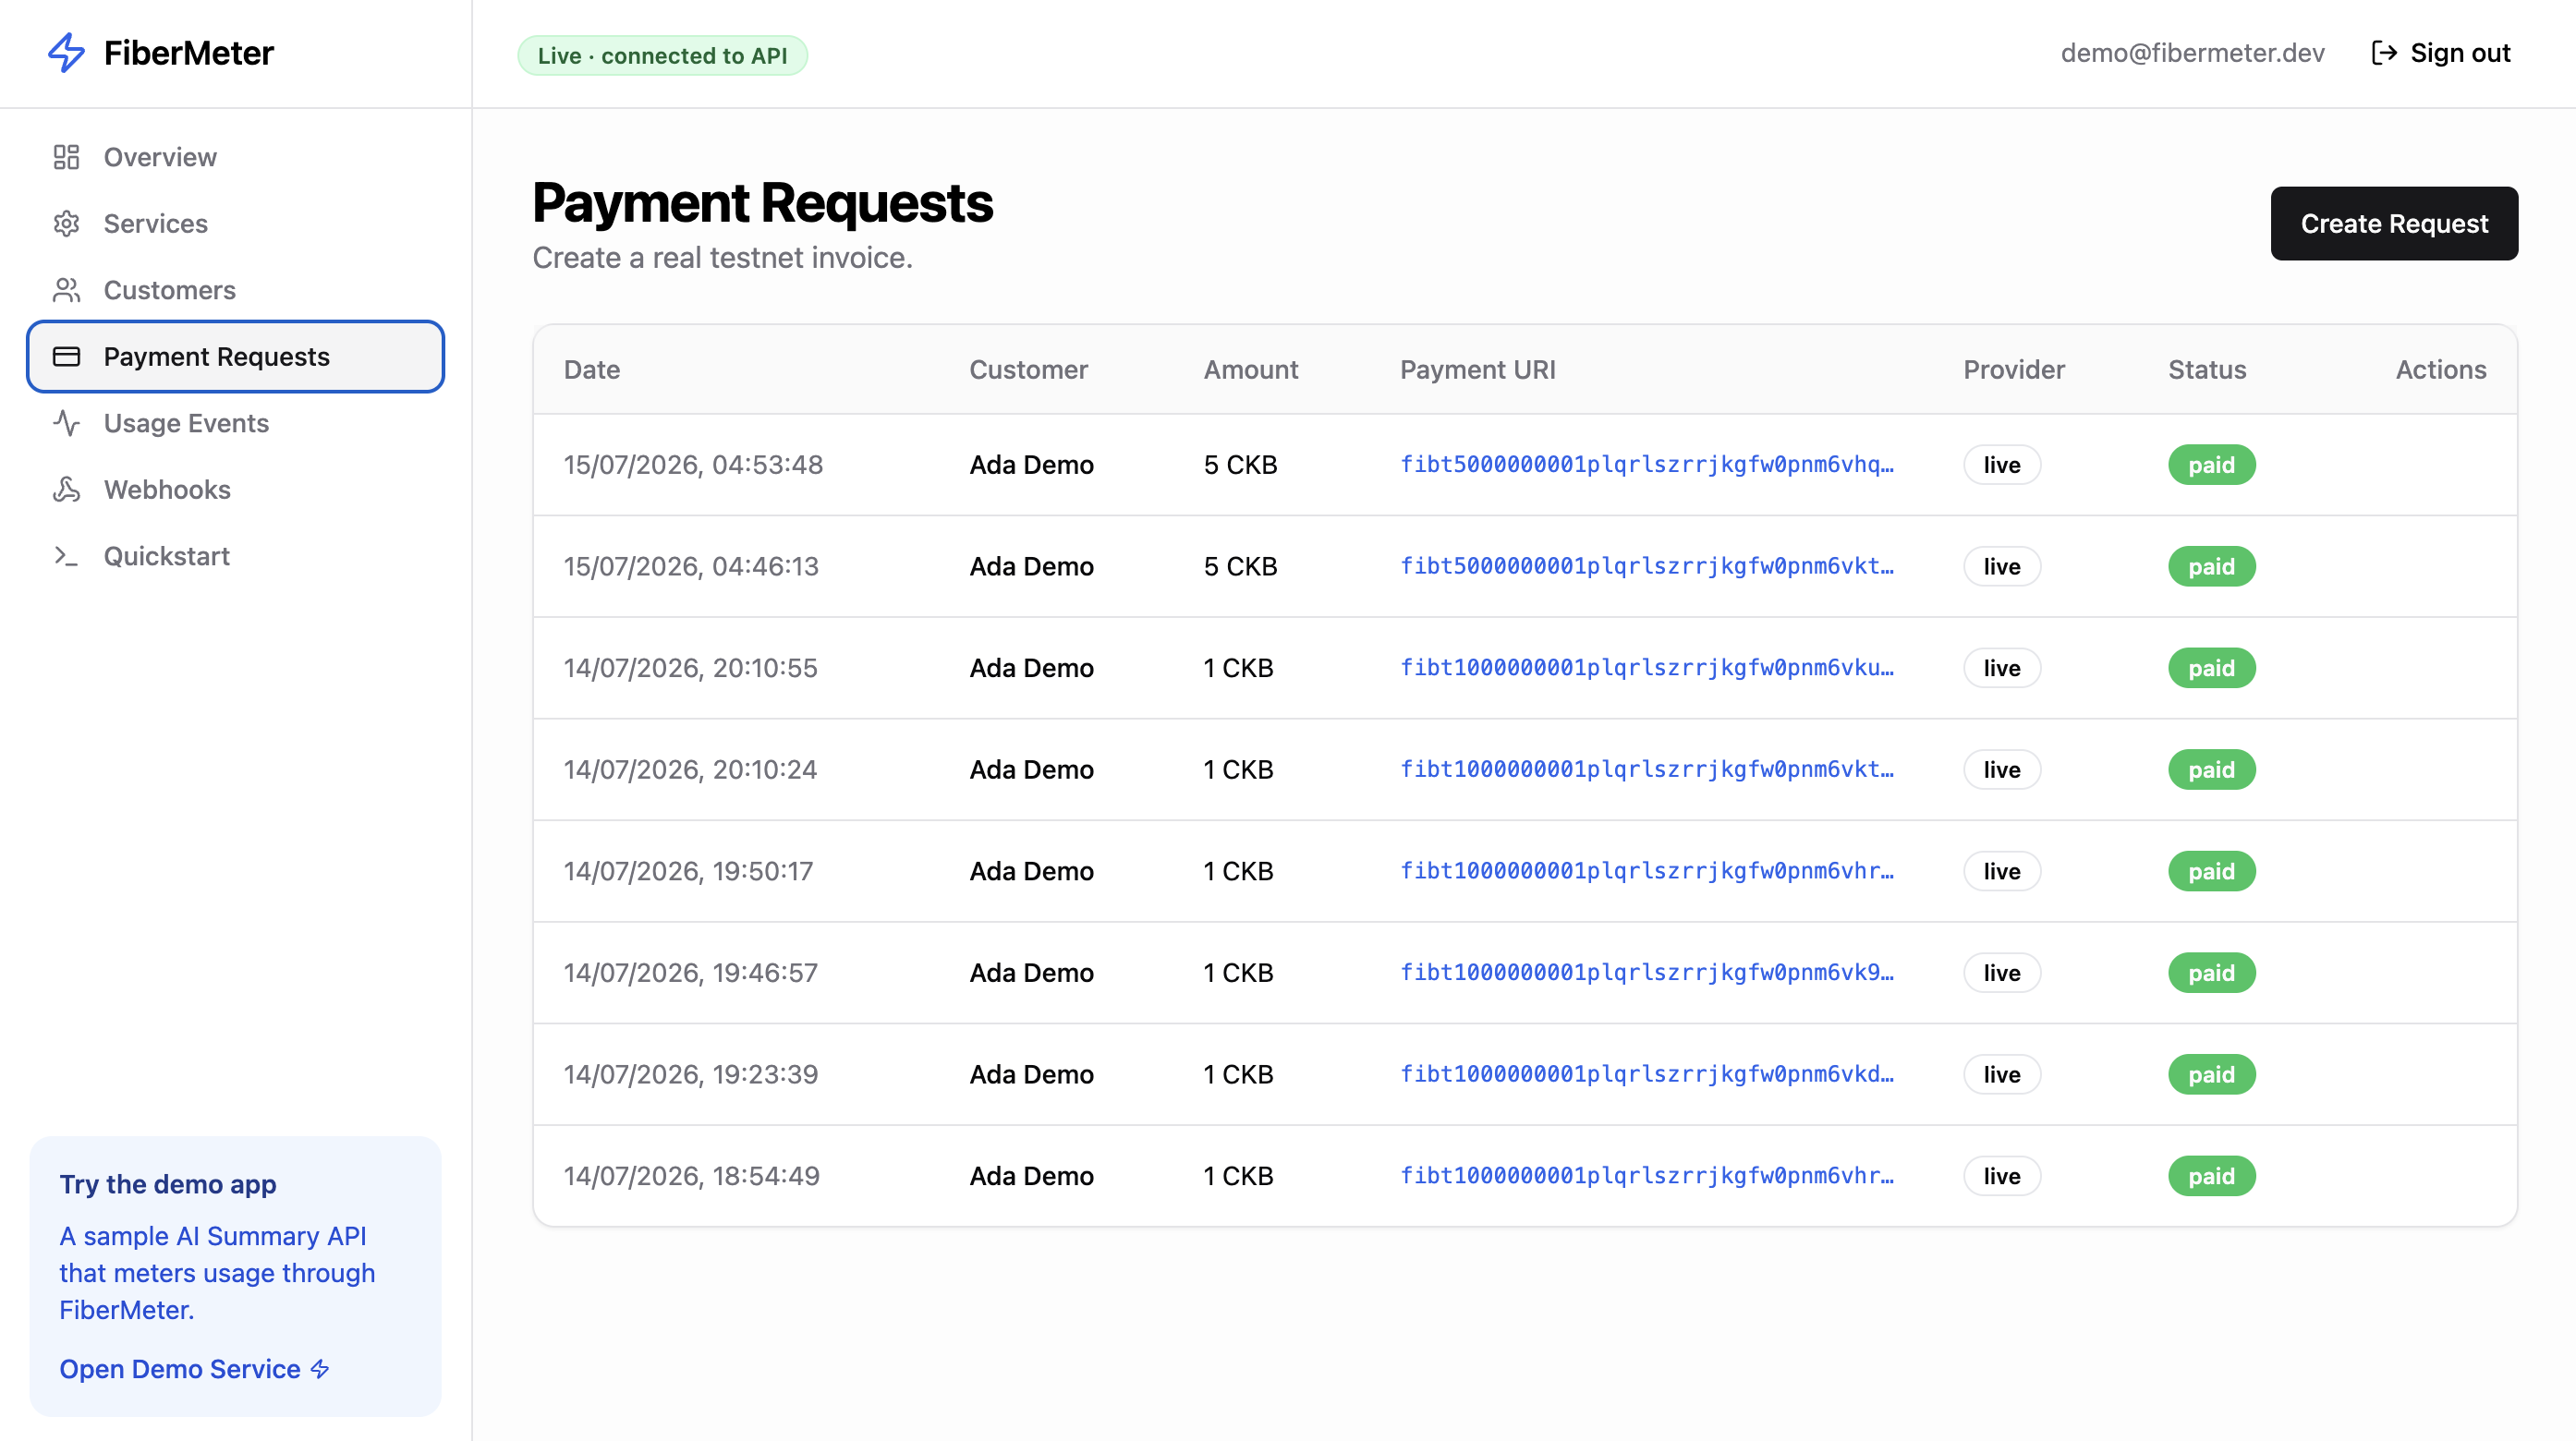Click paid status in 20:10:55 row
This screenshot has height=1441, width=2576.
(2211, 668)
